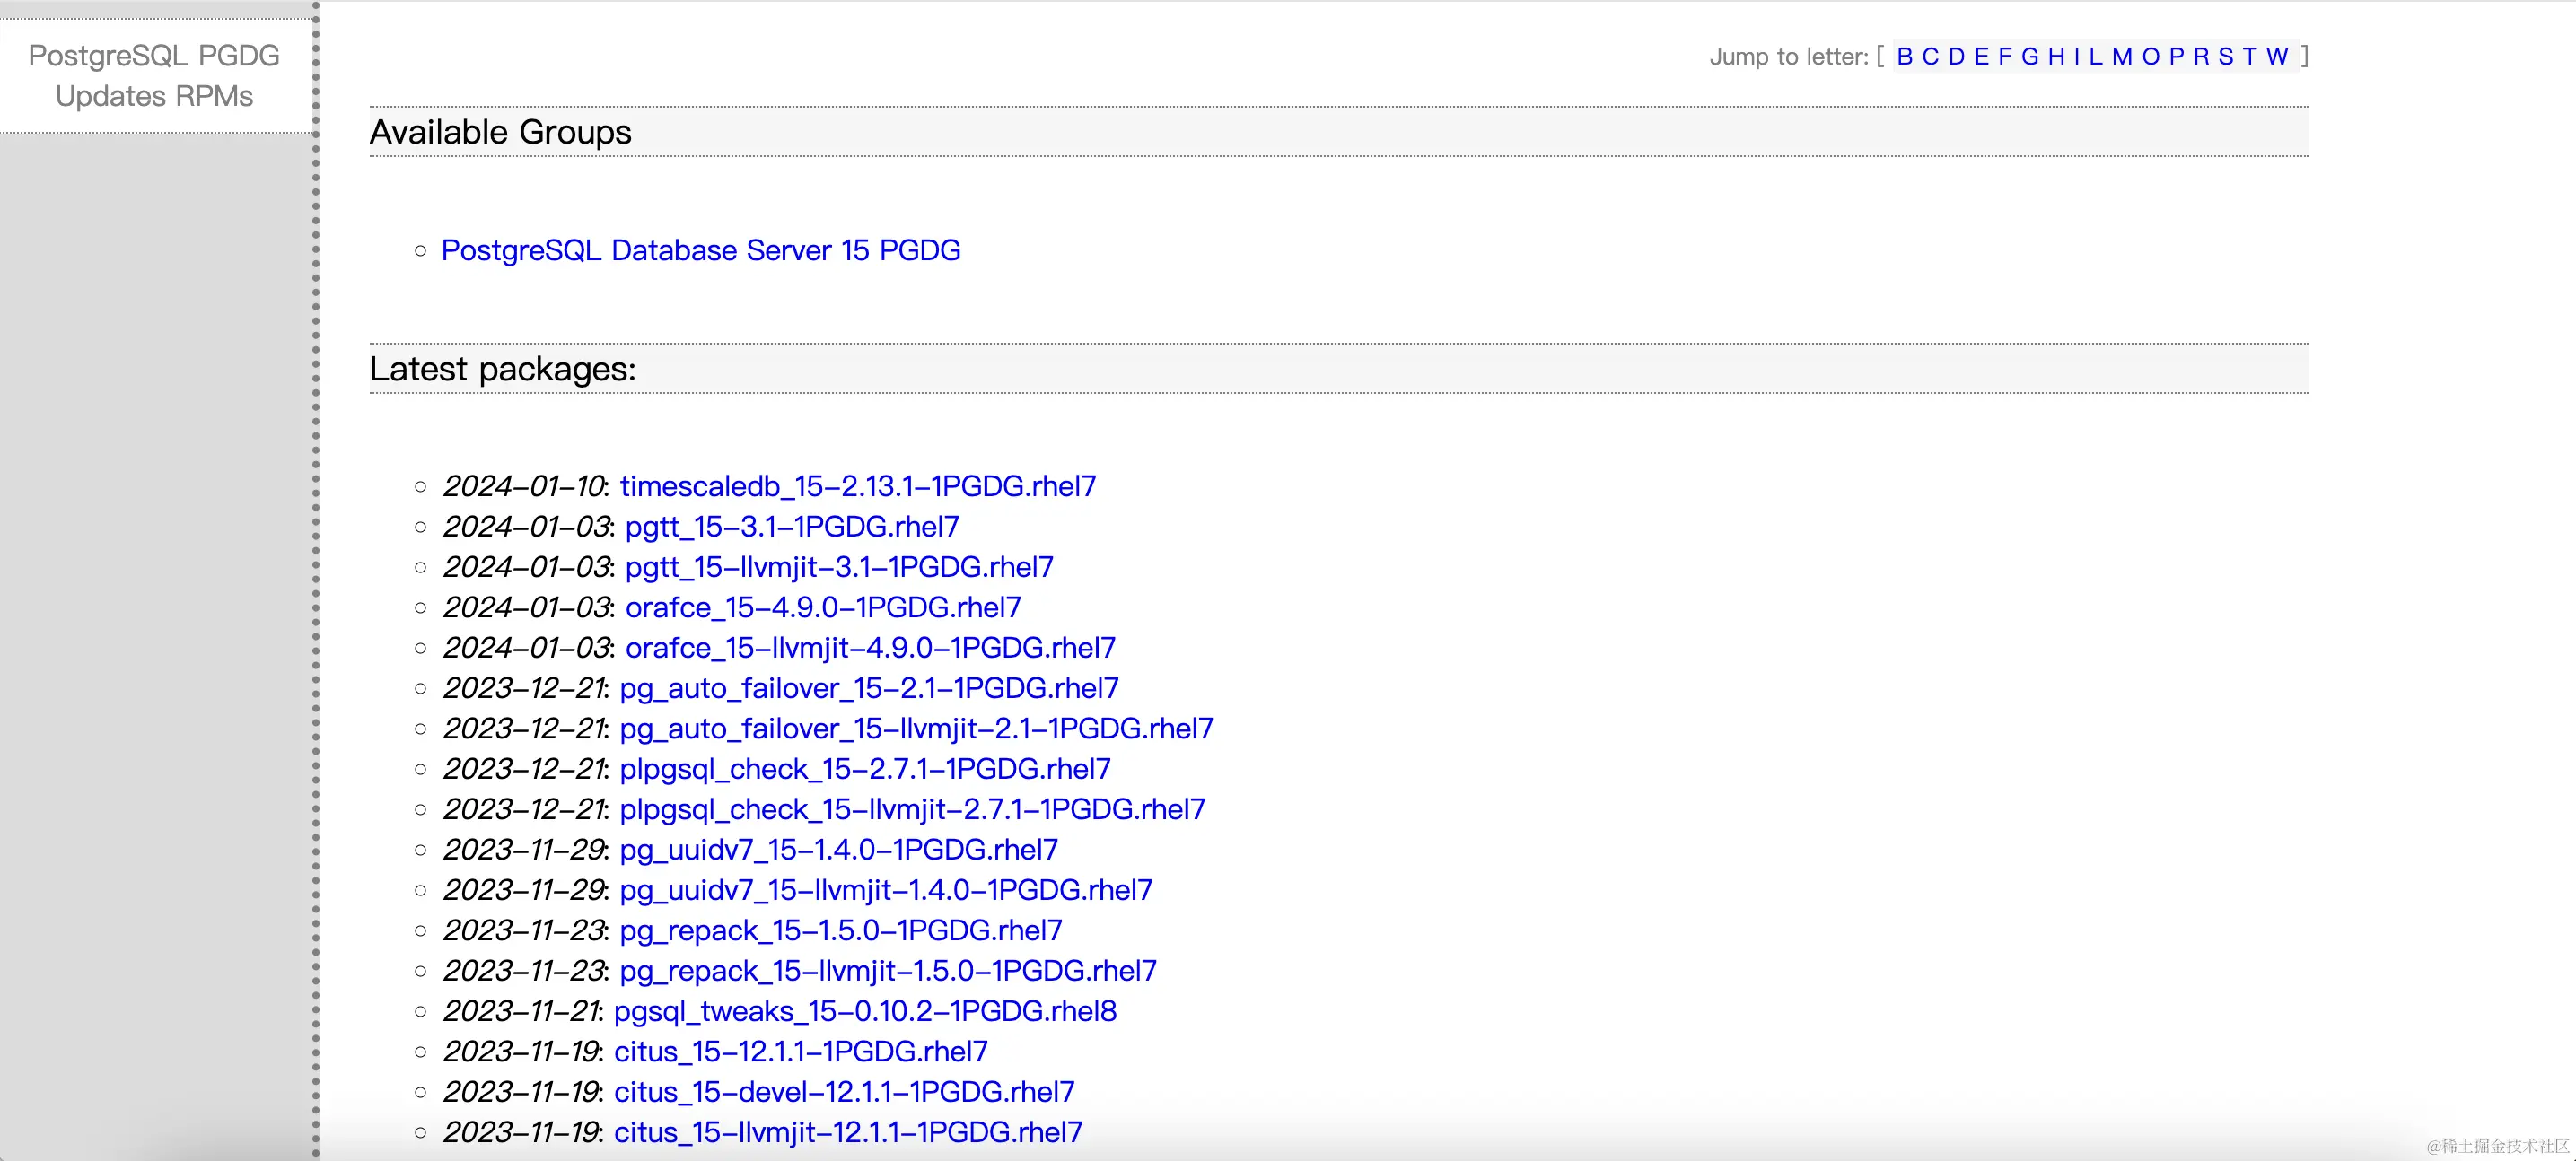Open pgtt_15-llvmjit-3.1-1PGDG.rhel7 package page
Screen dimensions: 2576x1161
(838, 567)
